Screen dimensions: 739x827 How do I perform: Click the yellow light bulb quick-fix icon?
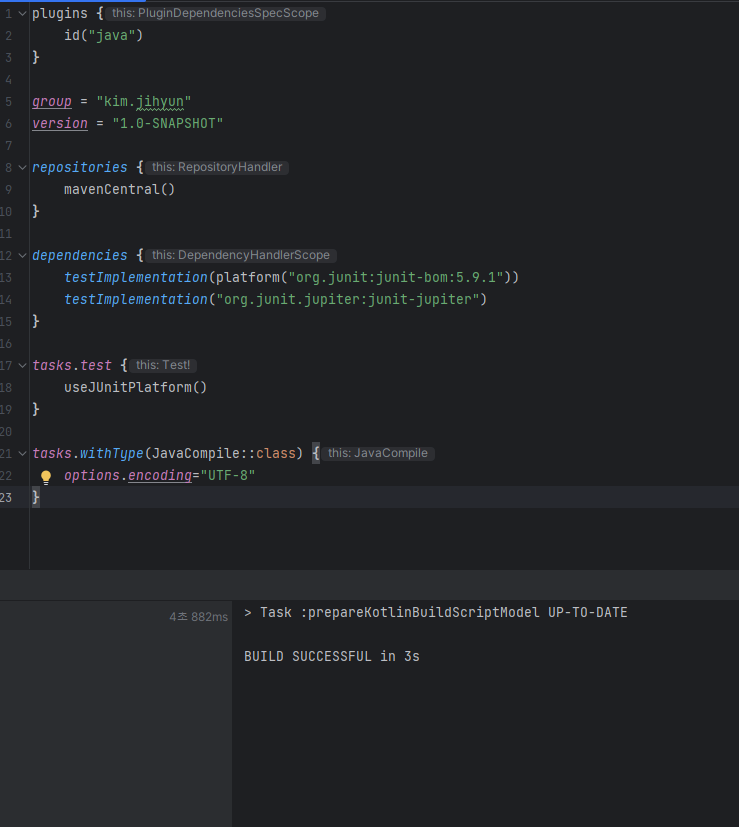[x=46, y=477]
